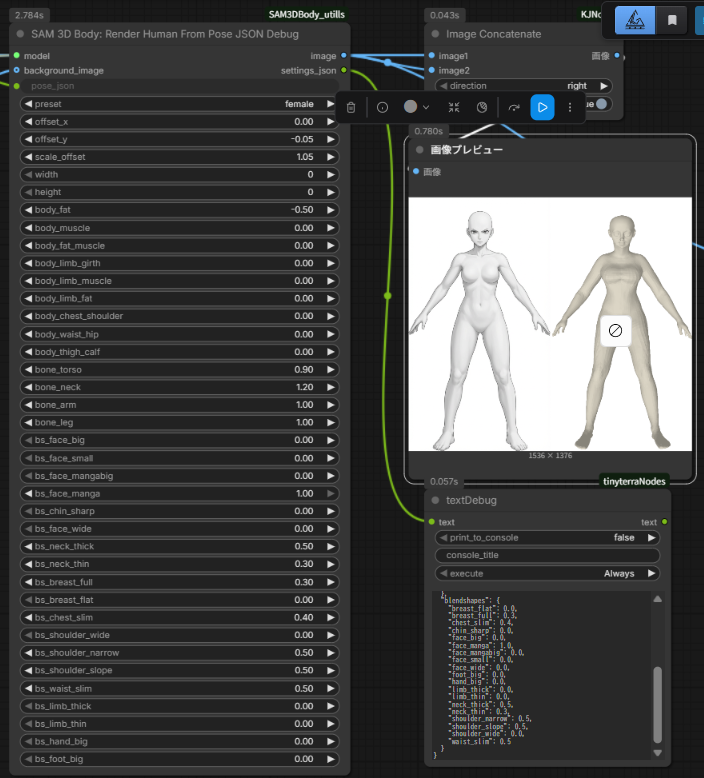Click the bypass node toolbar icon
The width and height of the screenshot is (704, 778).
(482, 107)
